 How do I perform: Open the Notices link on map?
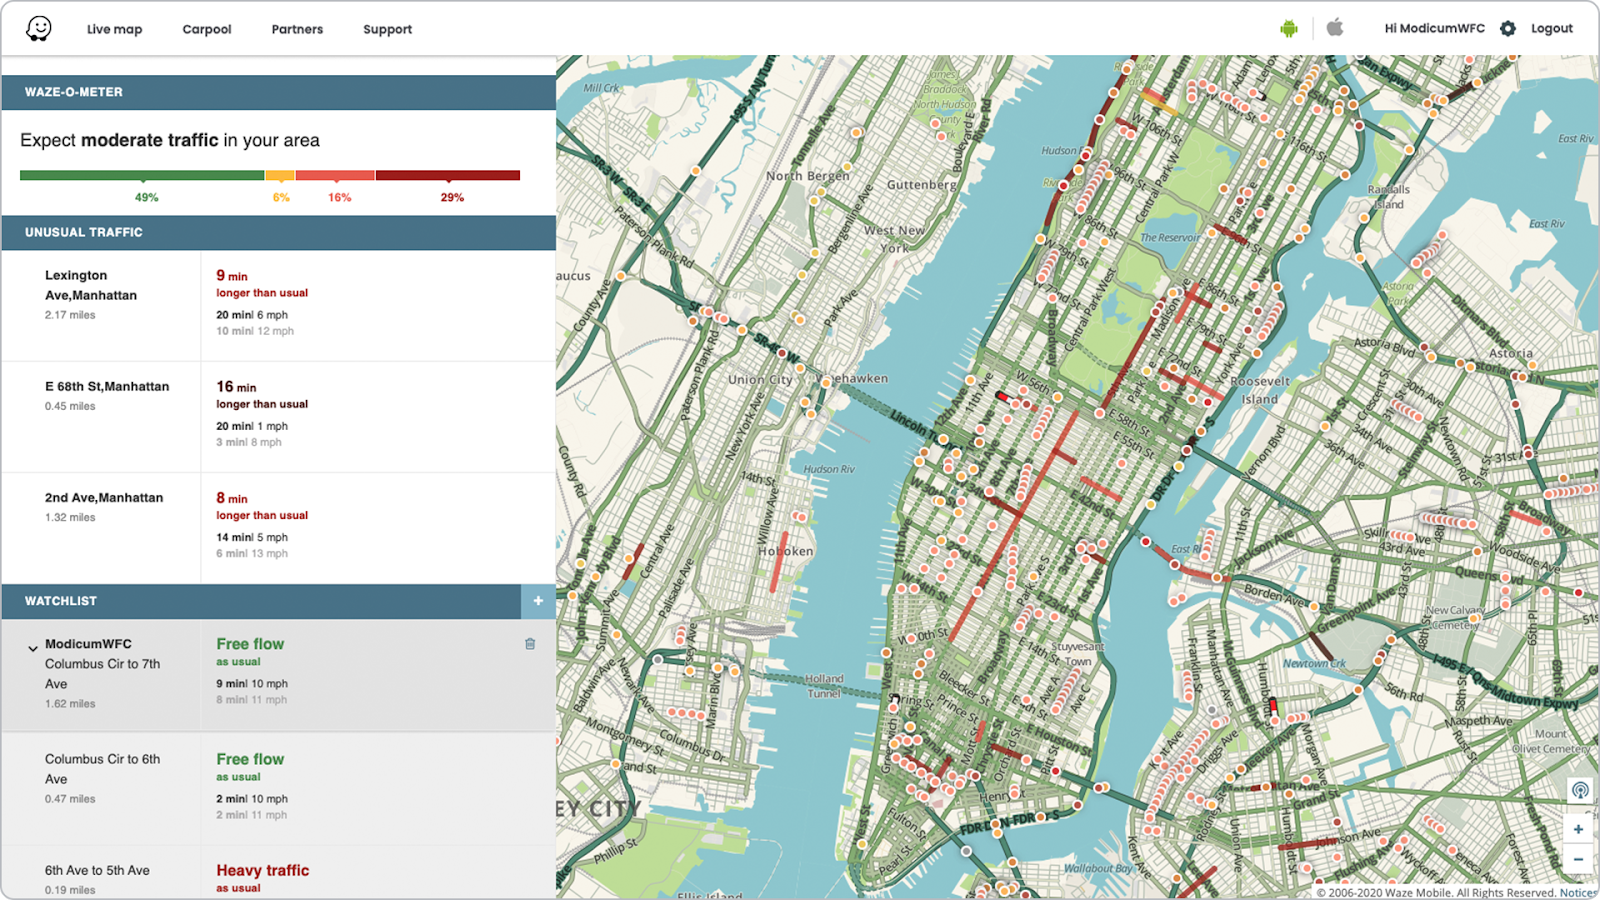coord(1577,893)
